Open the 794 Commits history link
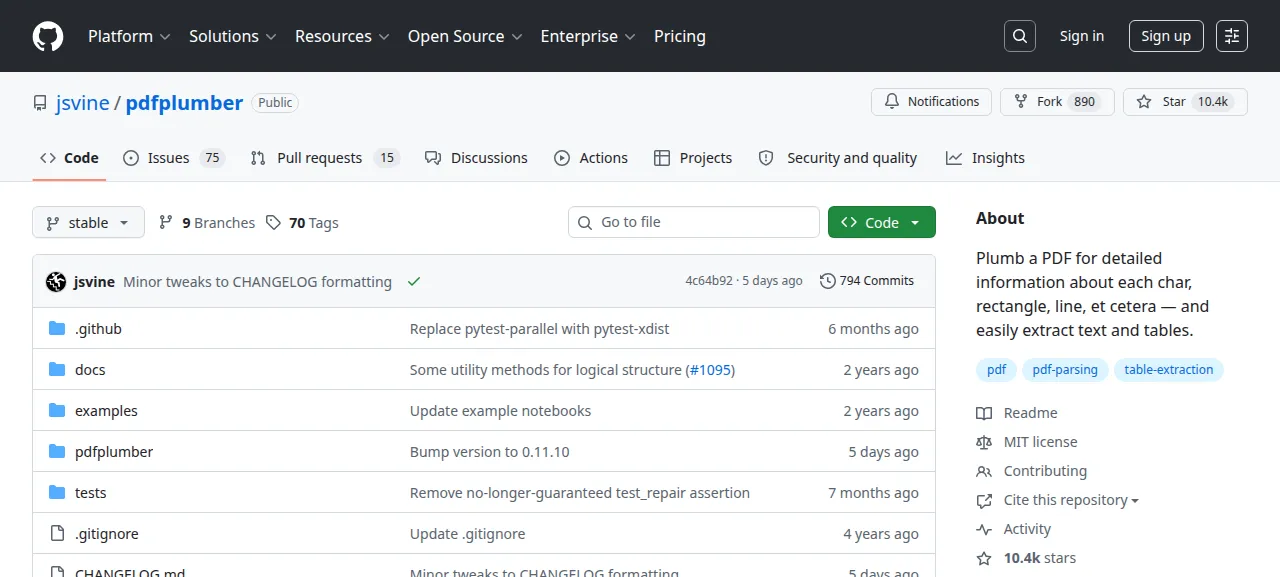The width and height of the screenshot is (1280, 577). (x=867, y=281)
